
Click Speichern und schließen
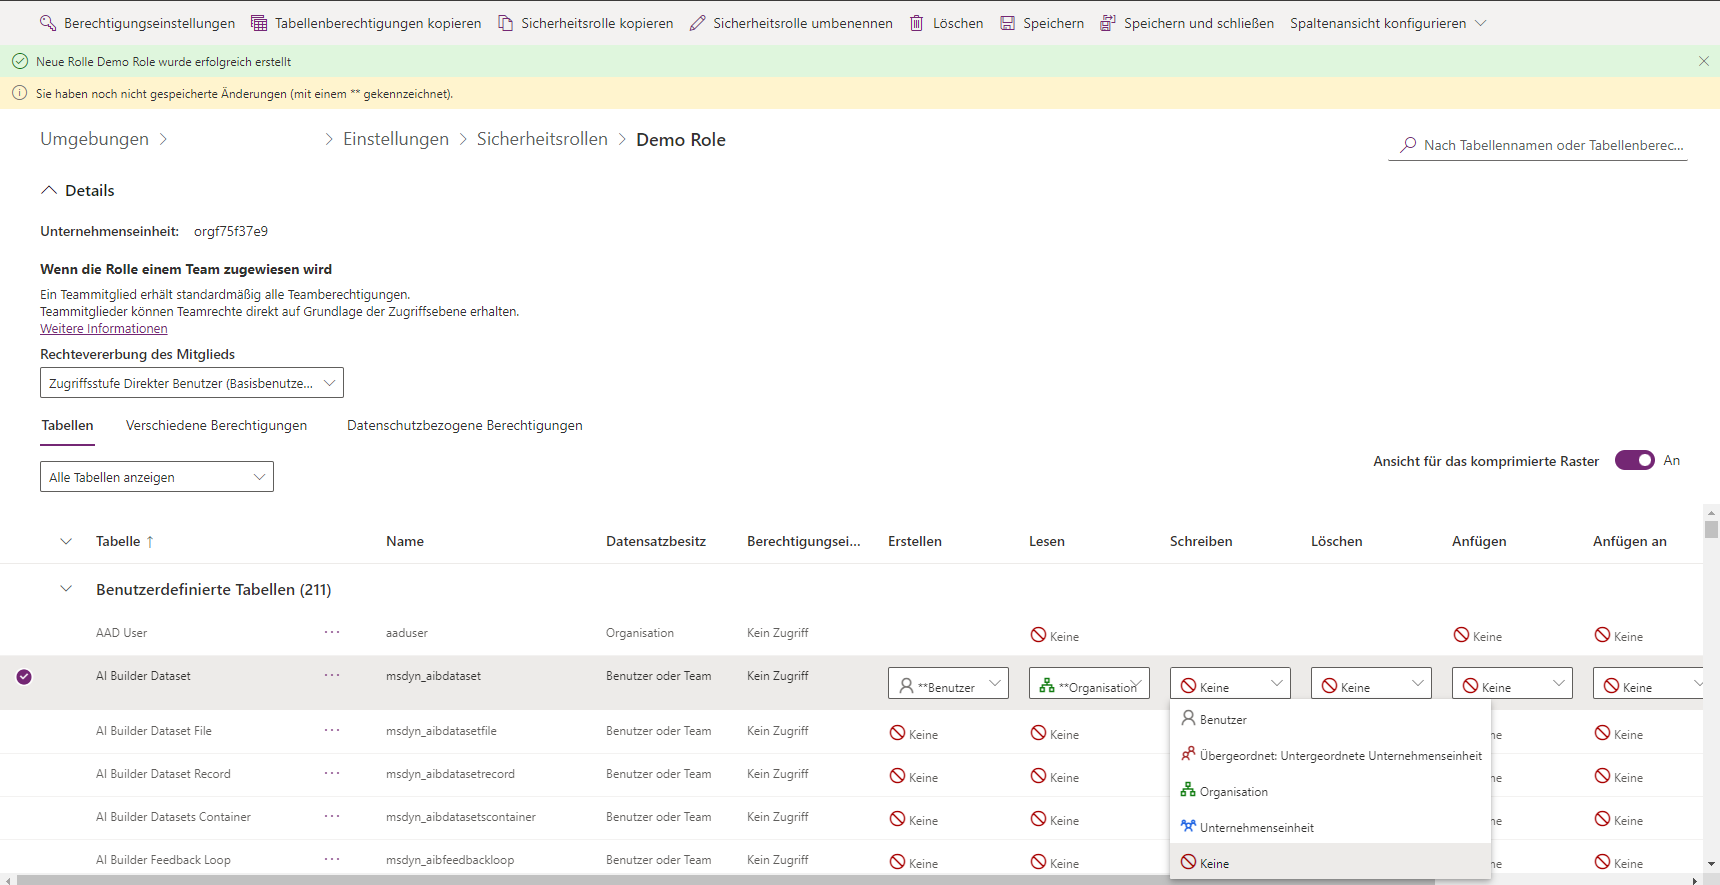(1186, 23)
